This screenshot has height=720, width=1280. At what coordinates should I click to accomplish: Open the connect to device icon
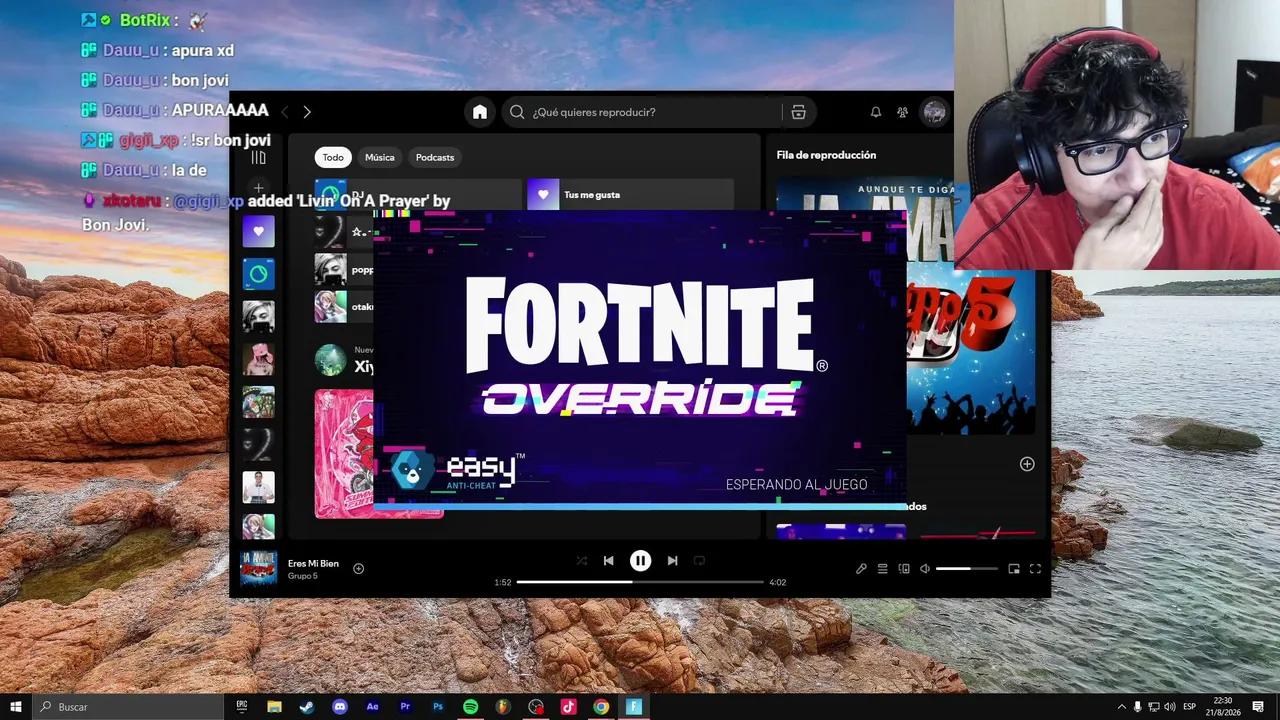click(904, 569)
